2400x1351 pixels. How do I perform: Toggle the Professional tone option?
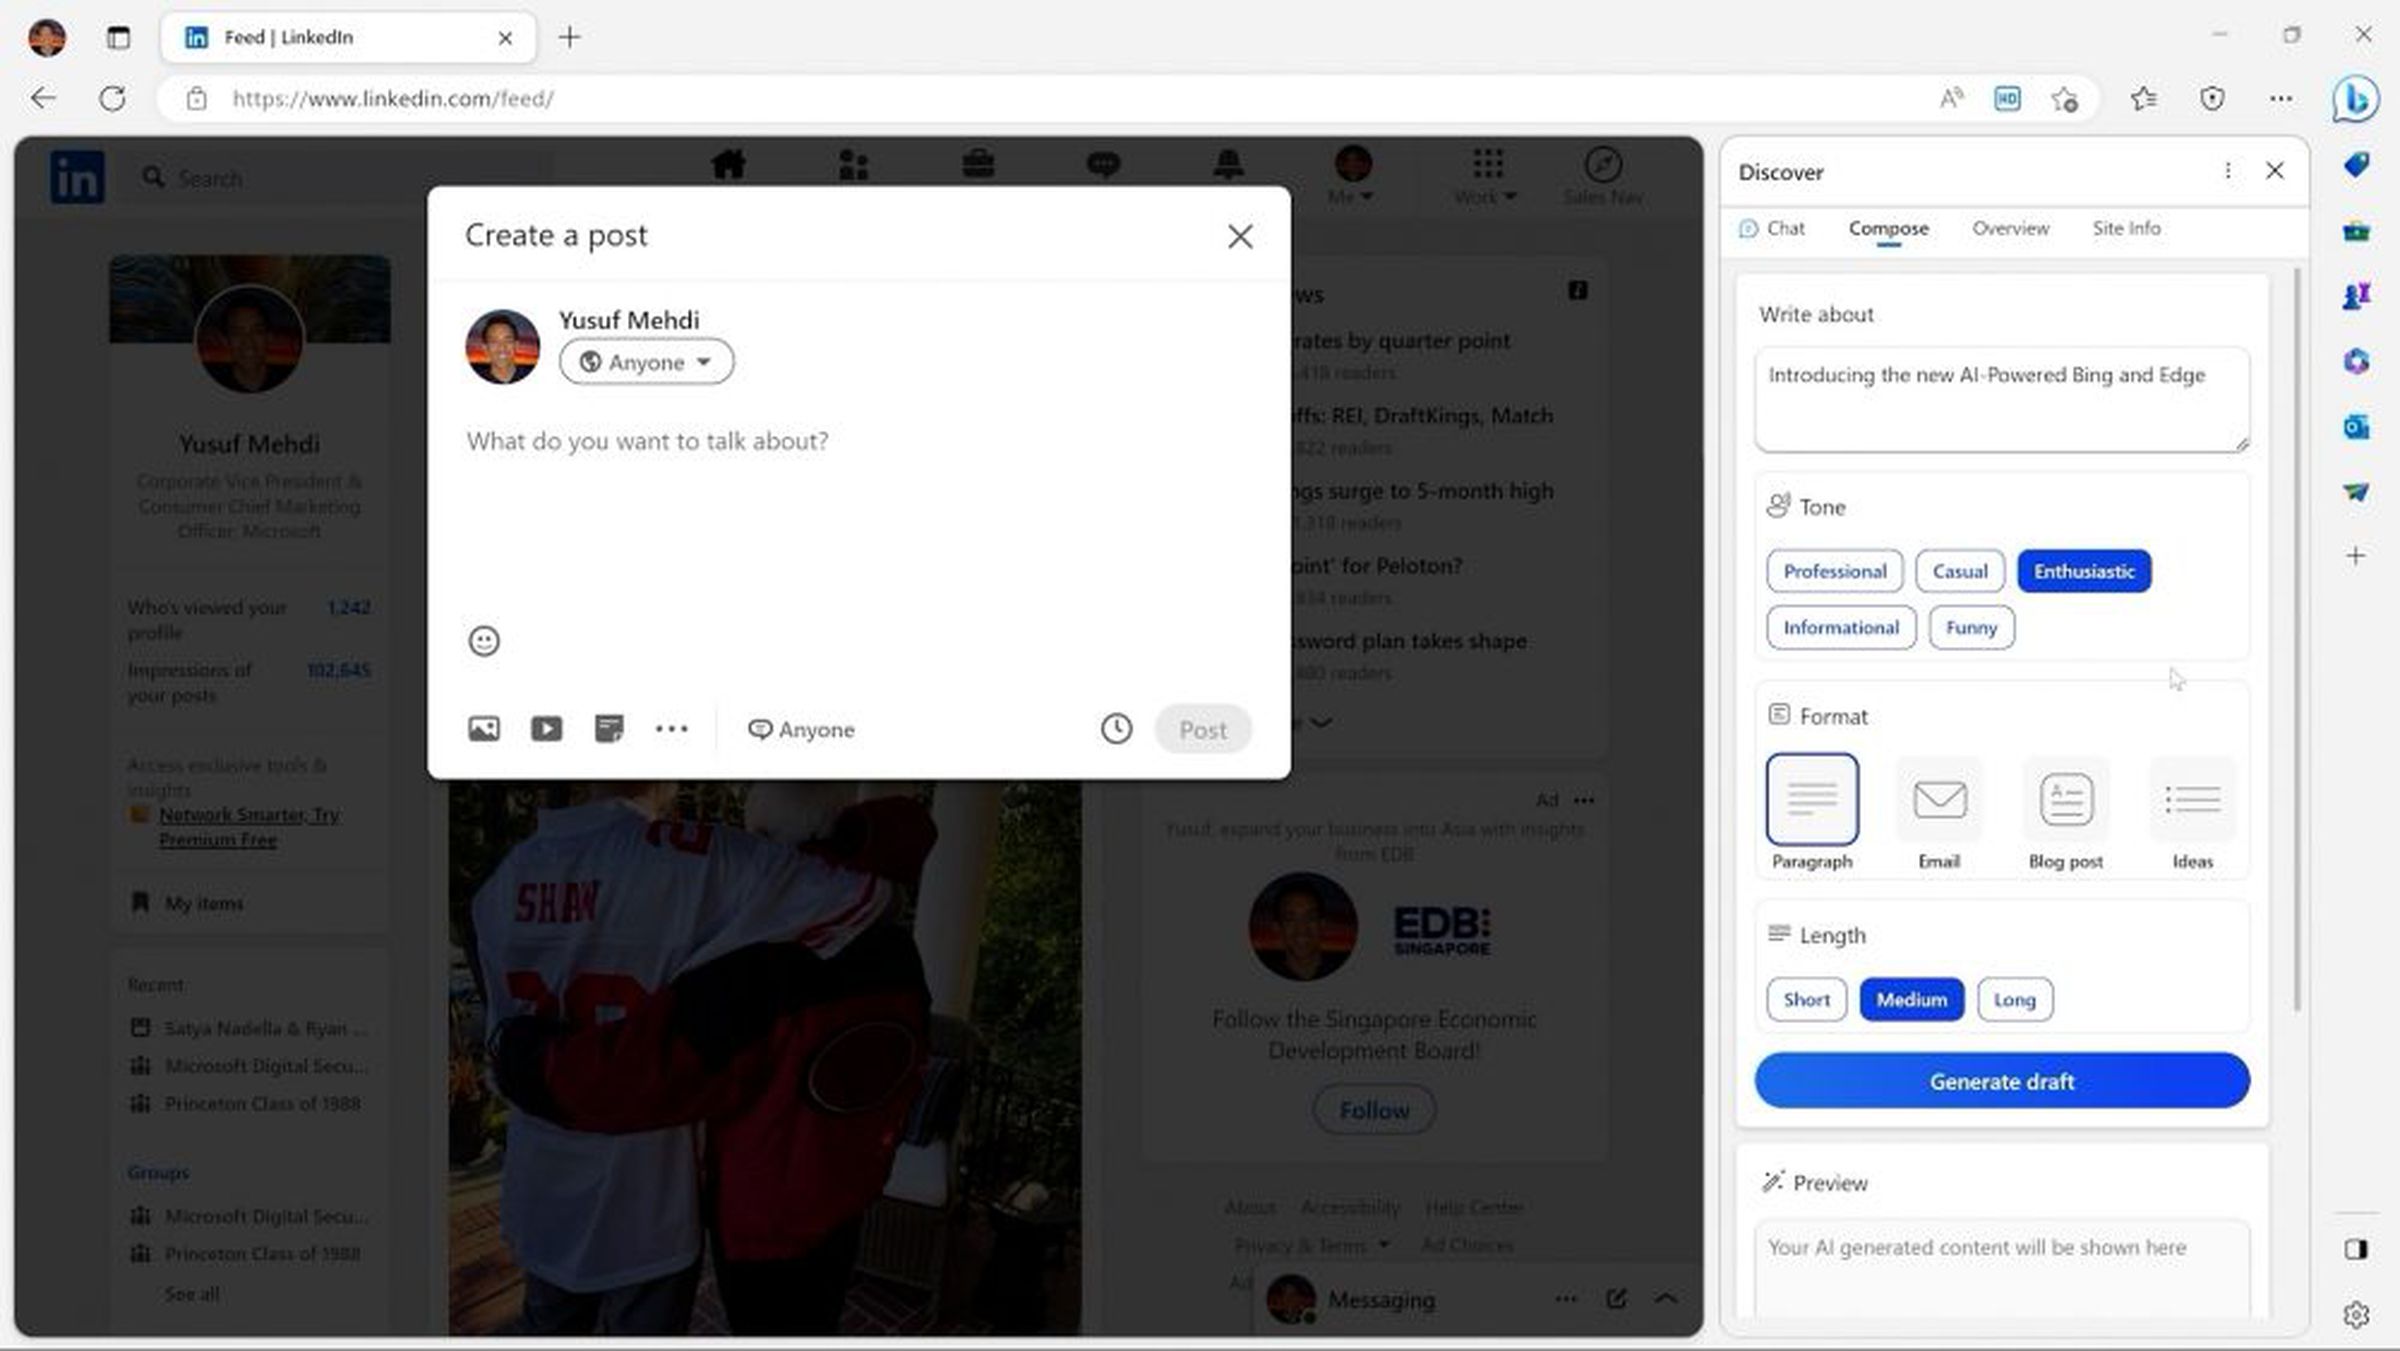pyautogui.click(x=1836, y=570)
